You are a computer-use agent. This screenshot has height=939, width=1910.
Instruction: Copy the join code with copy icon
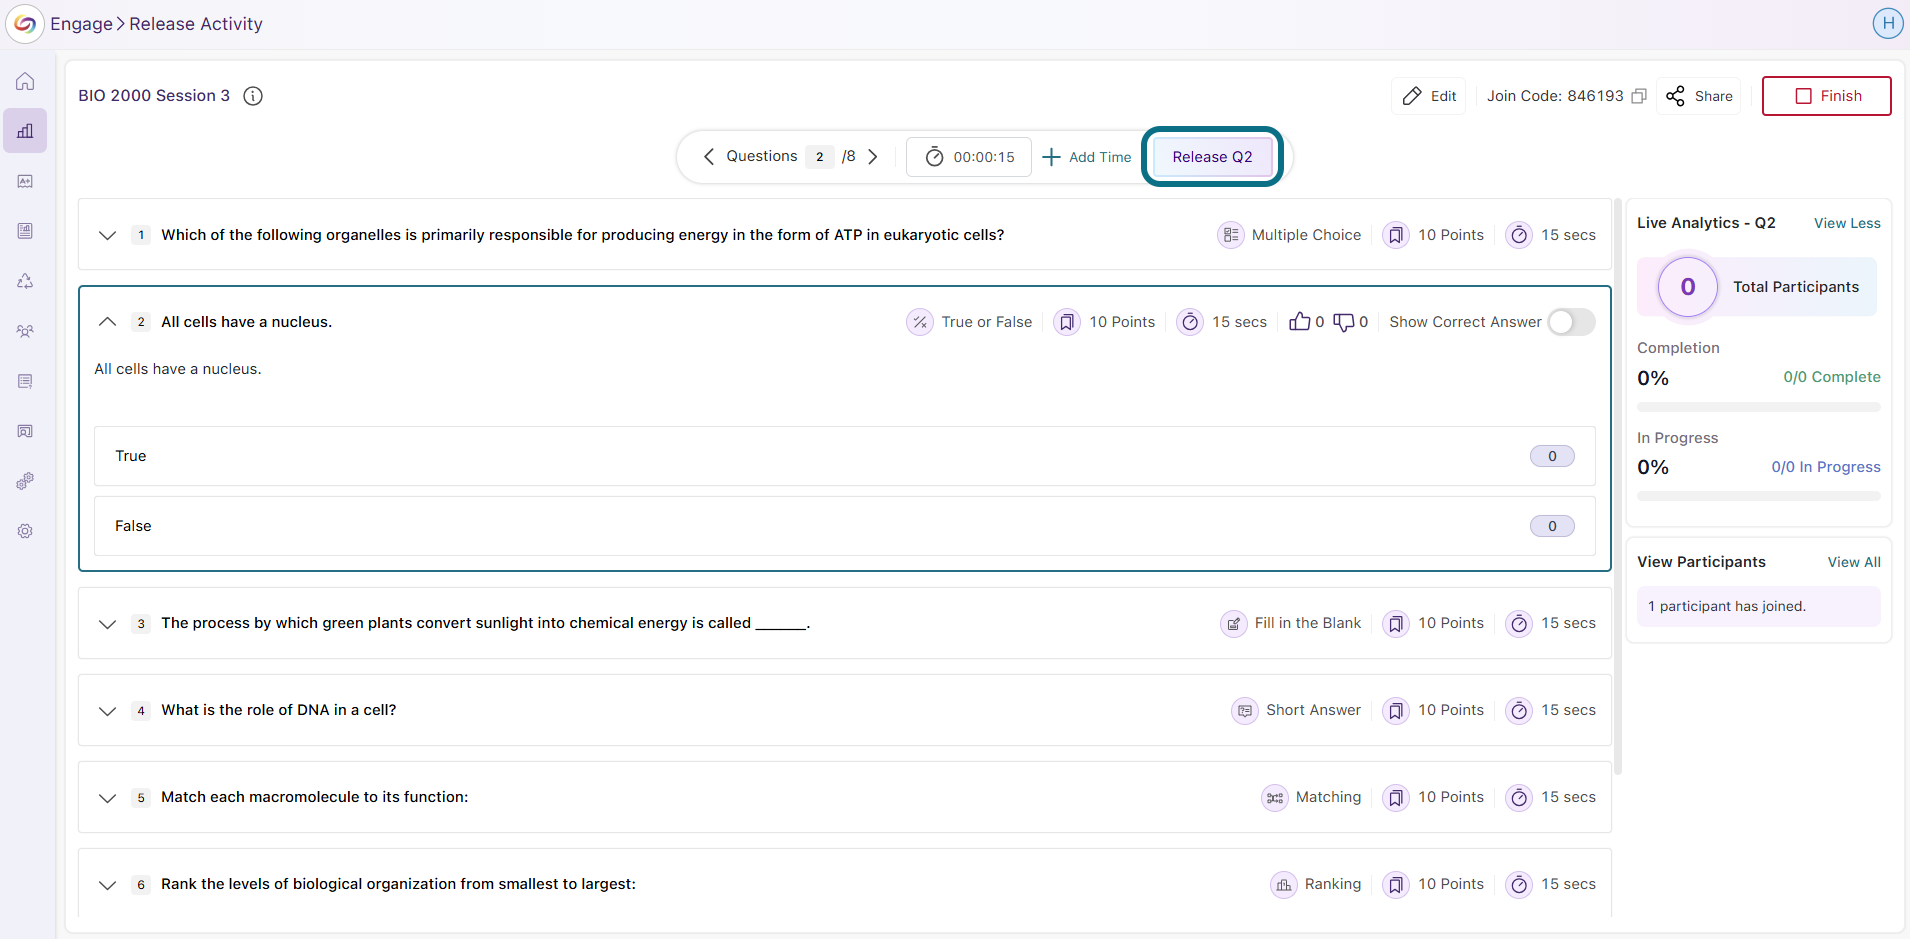coord(1639,96)
